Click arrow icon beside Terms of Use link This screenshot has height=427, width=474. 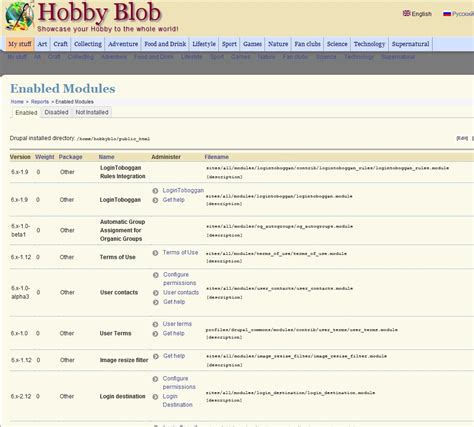coord(155,253)
